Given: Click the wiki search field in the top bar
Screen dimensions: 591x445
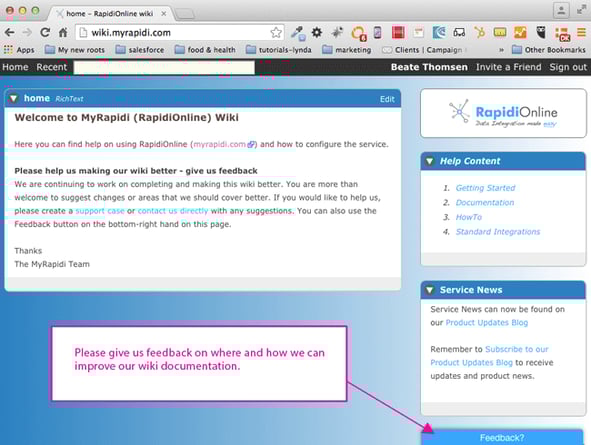Looking at the screenshot, I should tap(164, 67).
